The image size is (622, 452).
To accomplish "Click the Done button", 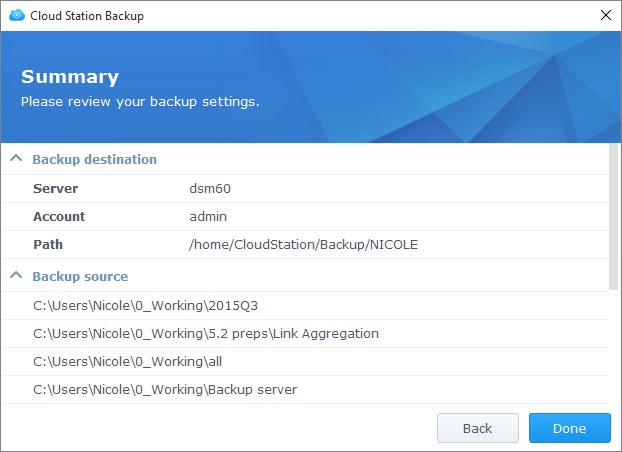I will (570, 428).
